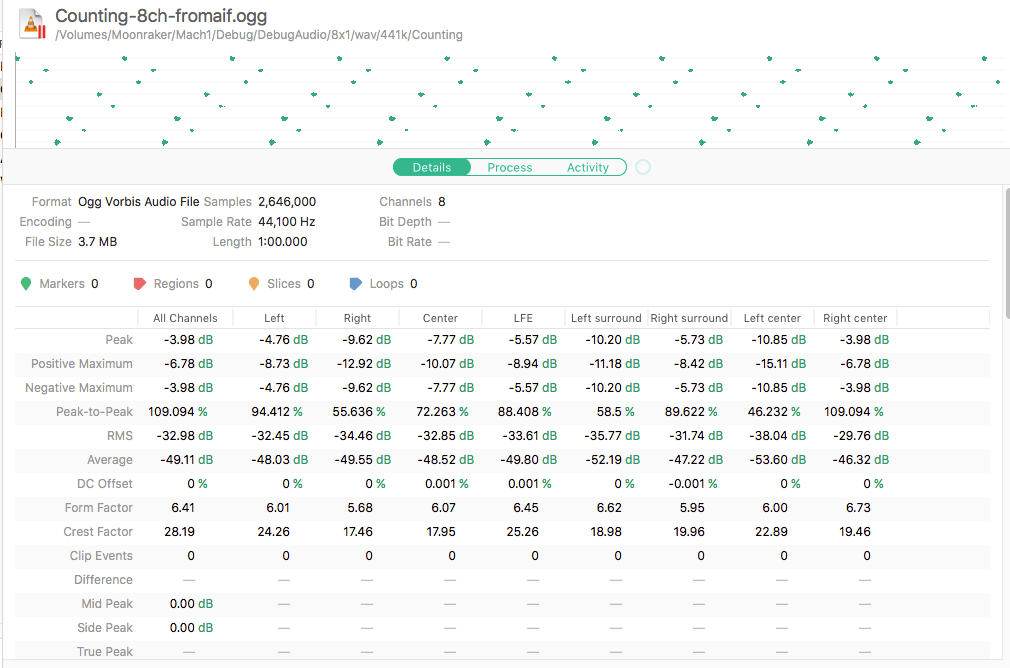
Task: Select the Center Peak value "-7.77 dB"
Action: [450, 340]
